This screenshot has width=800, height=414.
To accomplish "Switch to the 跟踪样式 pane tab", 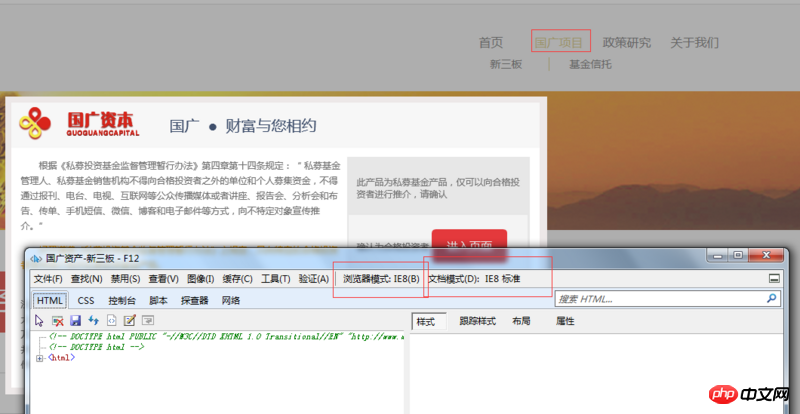I will pyautogui.click(x=478, y=321).
